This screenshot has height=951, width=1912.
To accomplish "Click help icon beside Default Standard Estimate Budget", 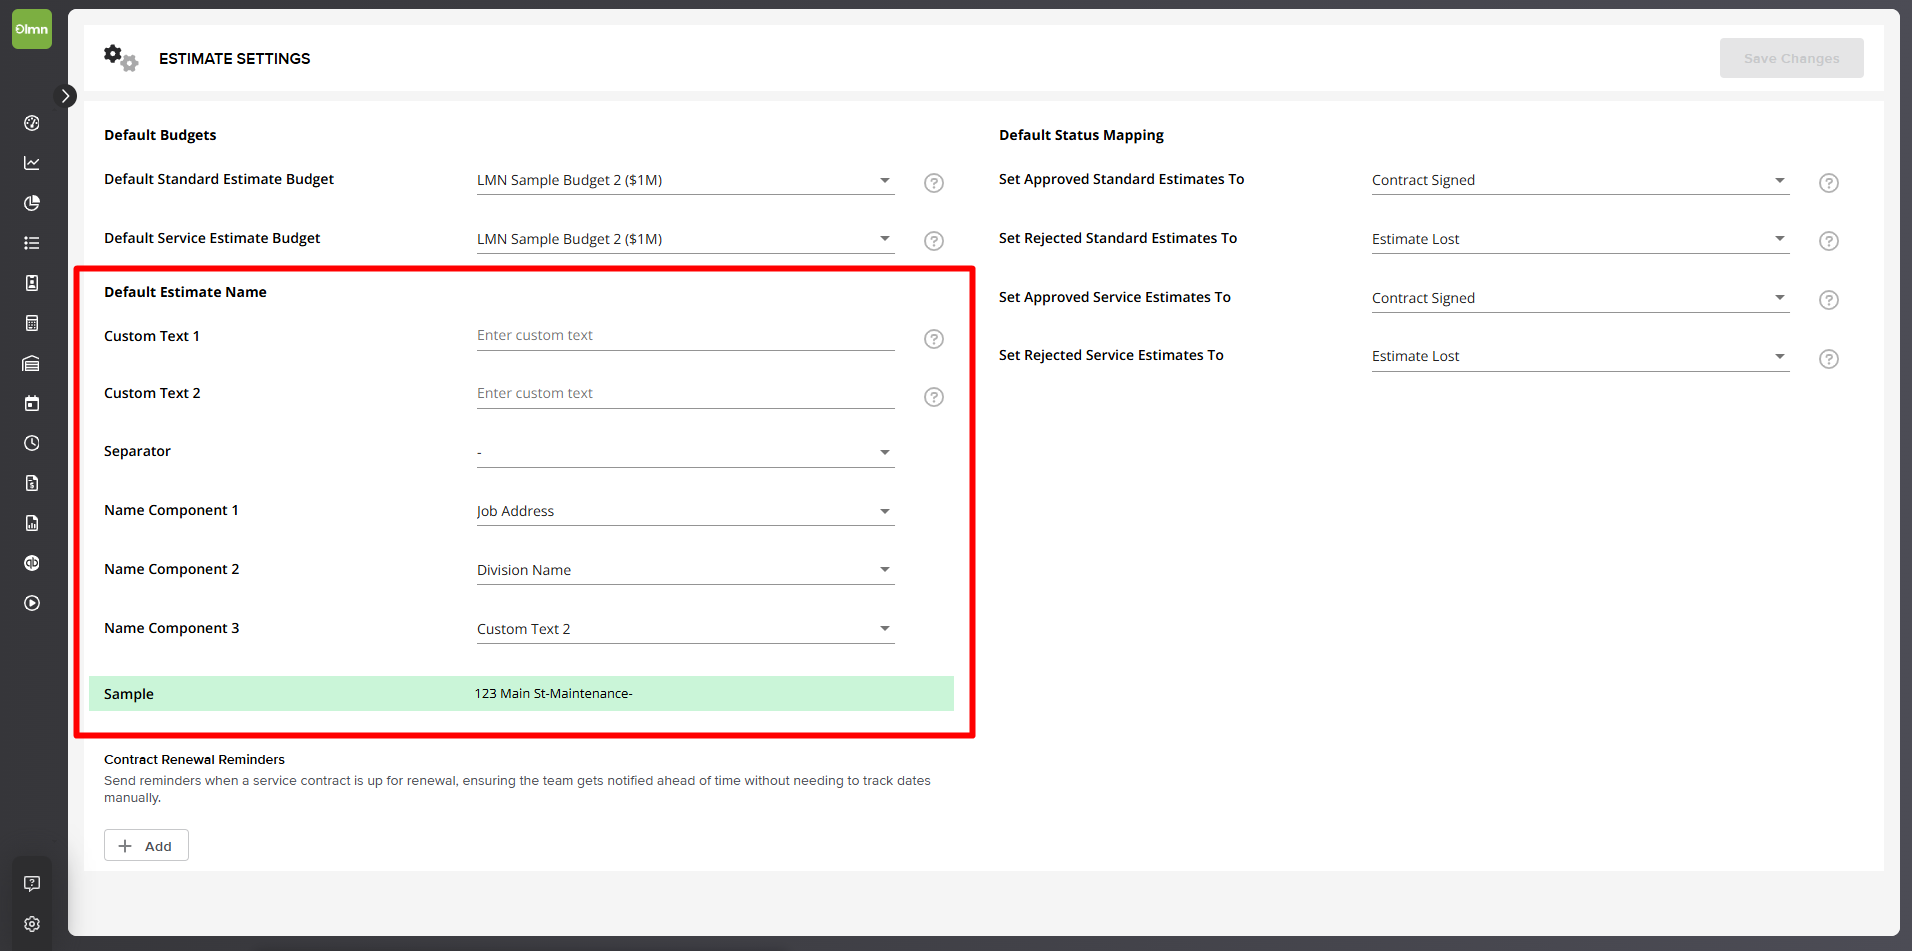I will click(x=934, y=183).
